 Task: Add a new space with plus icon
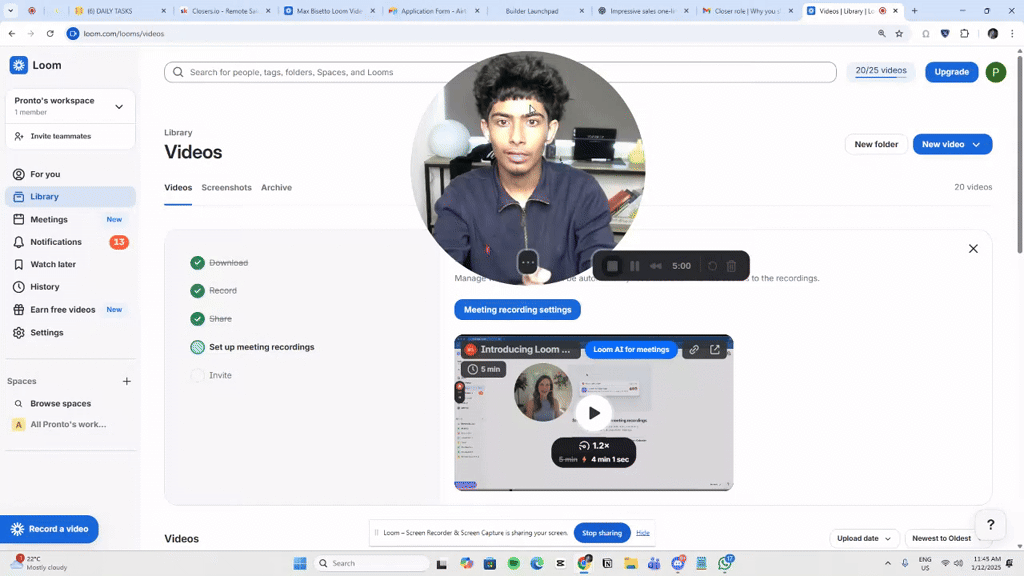[x=127, y=381]
